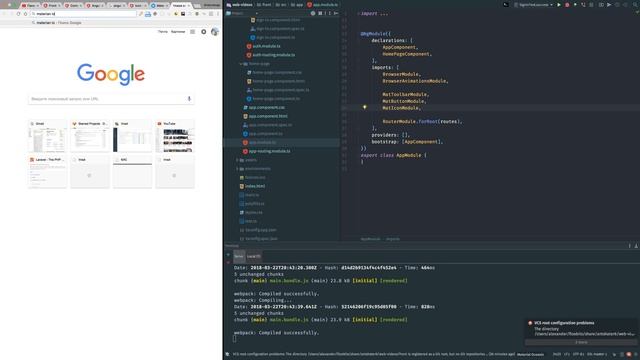Open home-page.component.html in the project tree
This screenshot has height=360, width=640.
tap(278, 81)
